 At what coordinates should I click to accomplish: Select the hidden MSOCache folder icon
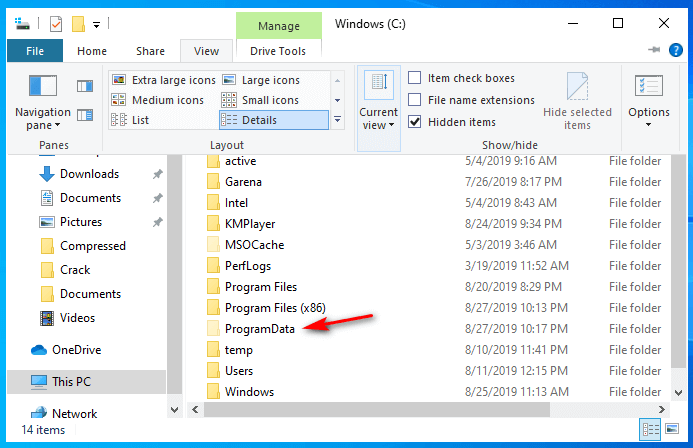pyautogui.click(x=213, y=245)
